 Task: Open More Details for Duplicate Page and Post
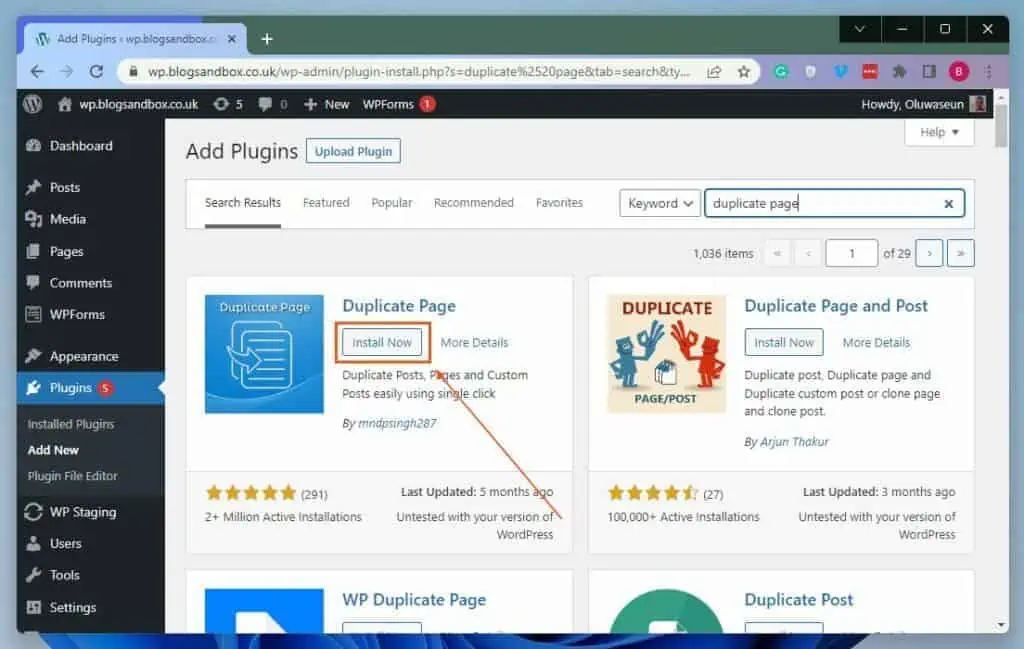pyautogui.click(x=876, y=342)
